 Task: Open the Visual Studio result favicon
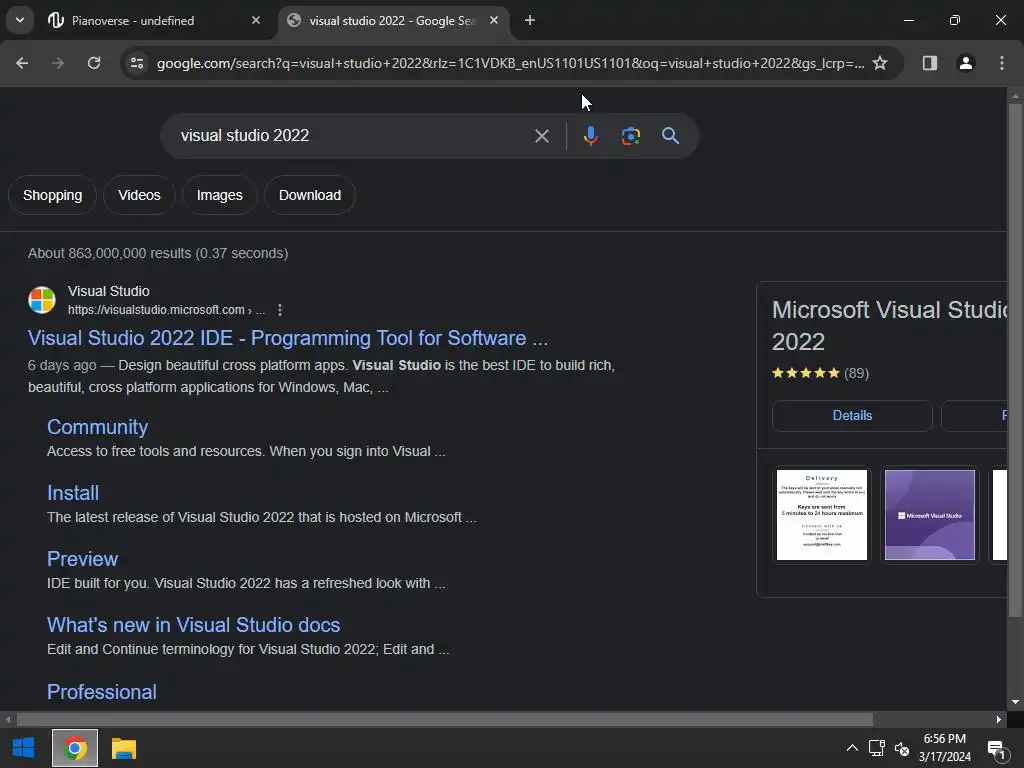pyautogui.click(x=42, y=300)
